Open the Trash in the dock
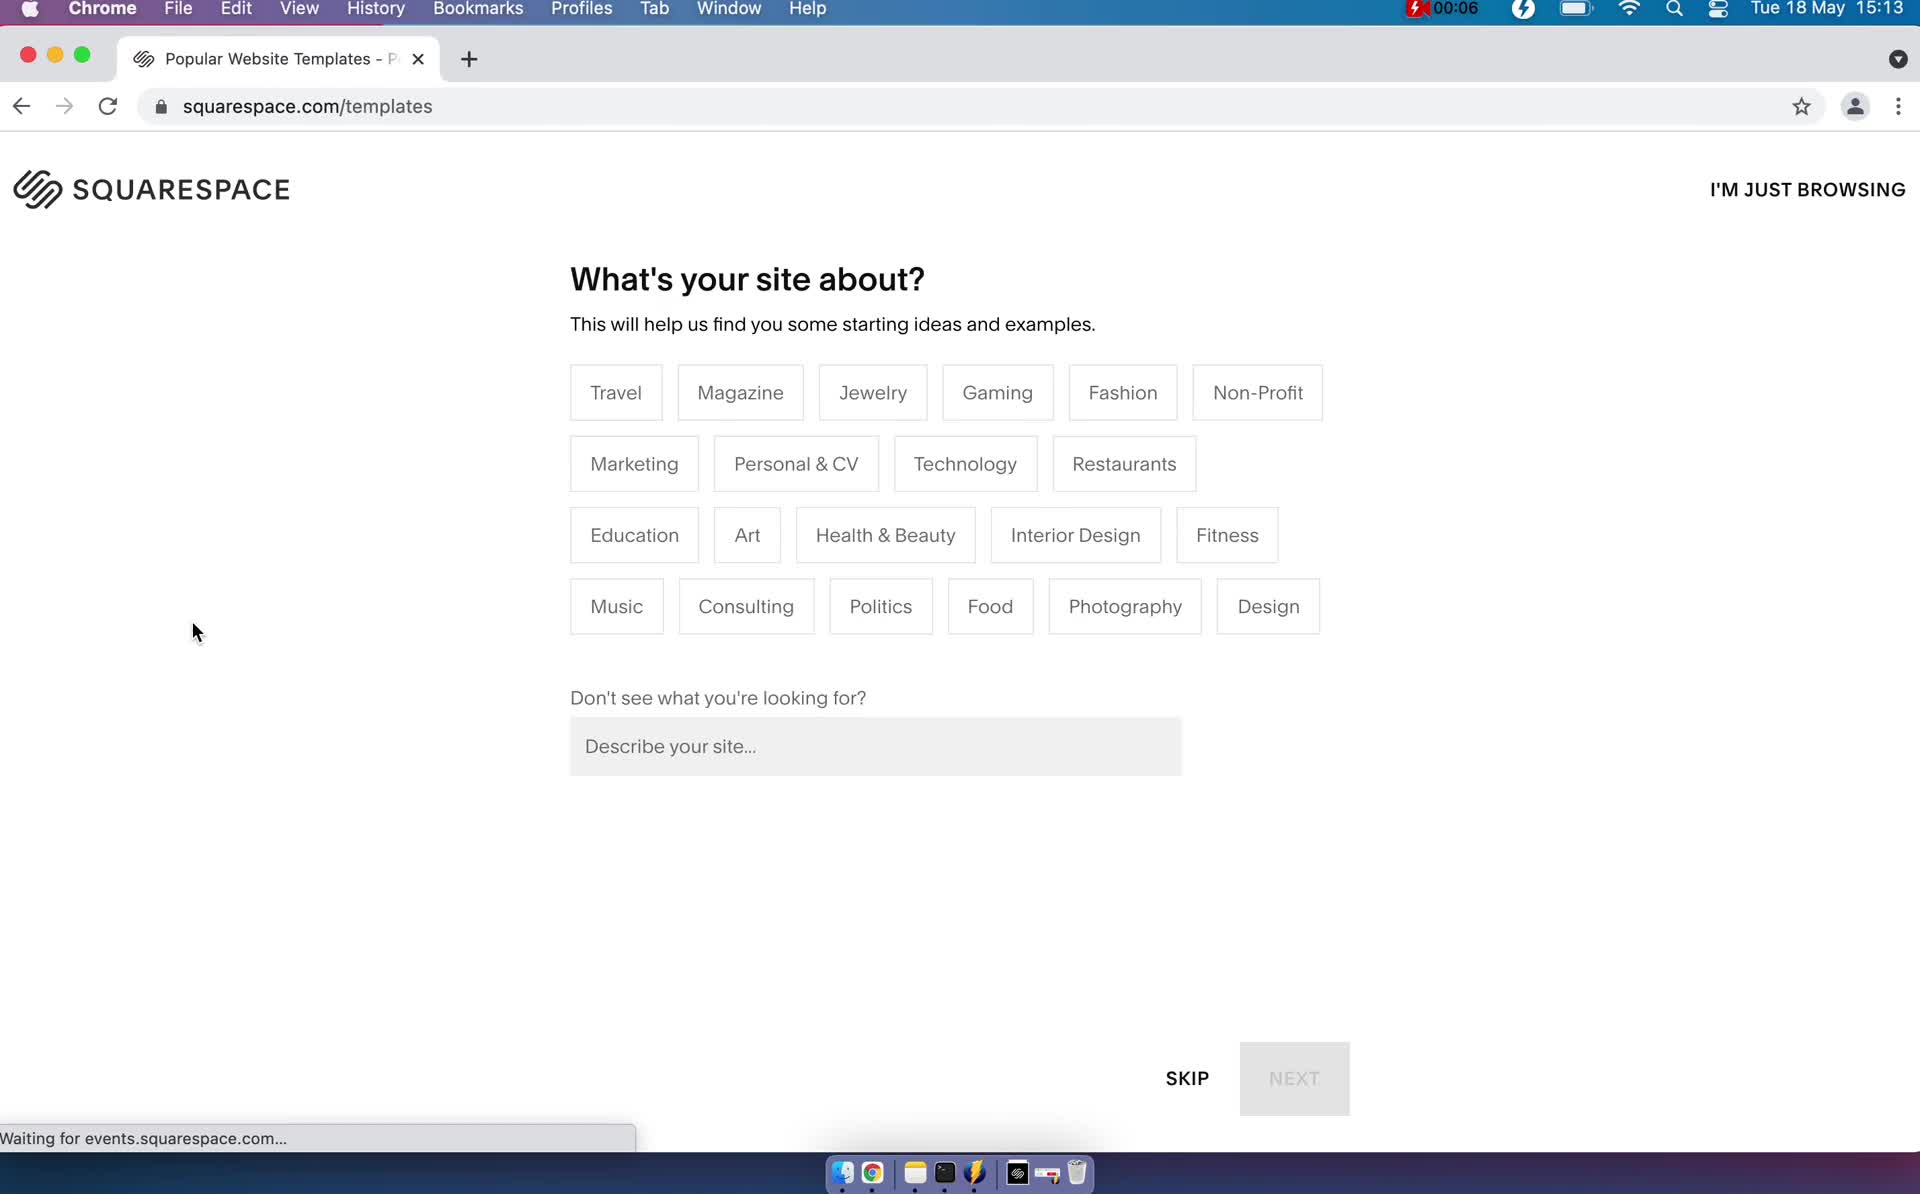Image resolution: width=1920 pixels, height=1194 pixels. pos(1077,1173)
